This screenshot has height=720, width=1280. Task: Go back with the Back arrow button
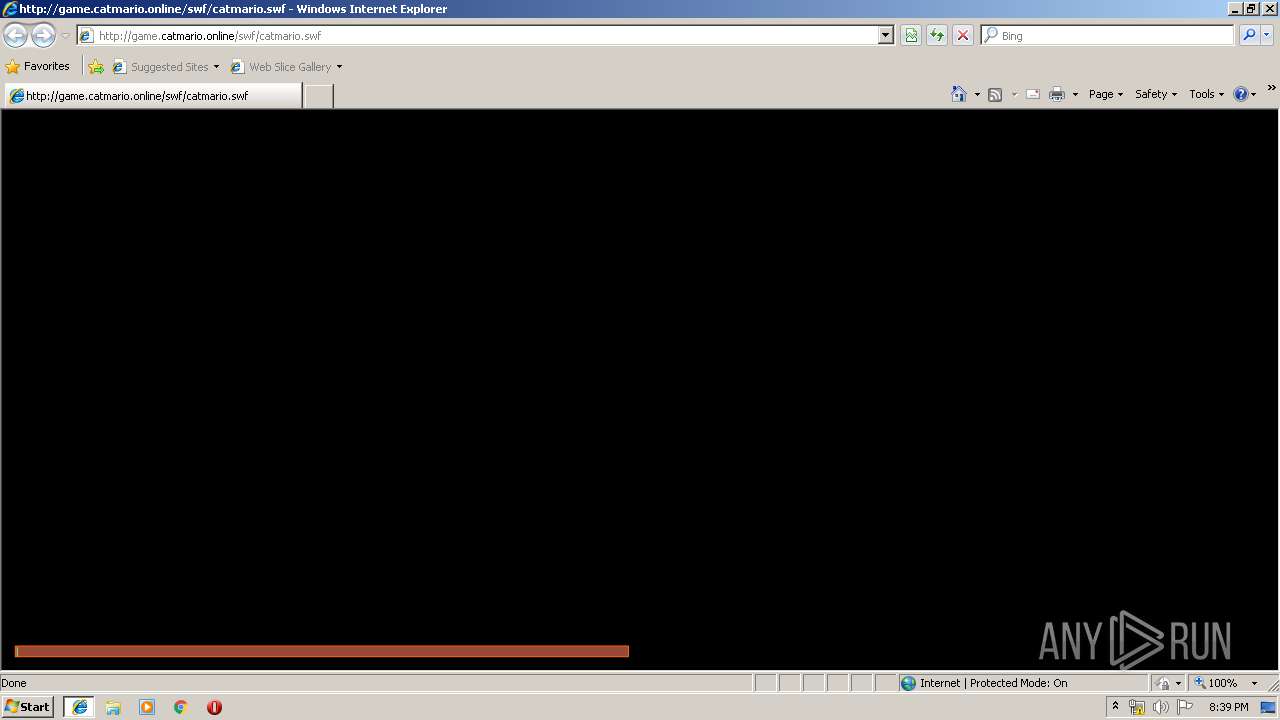(x=15, y=36)
